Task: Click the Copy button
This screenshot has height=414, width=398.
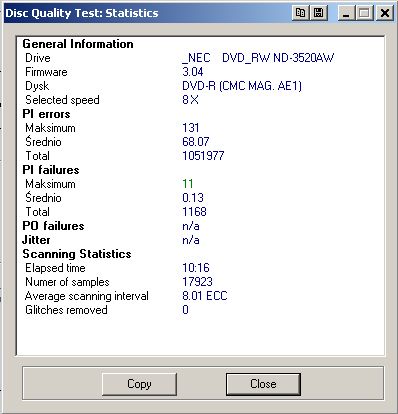Action: (139, 384)
